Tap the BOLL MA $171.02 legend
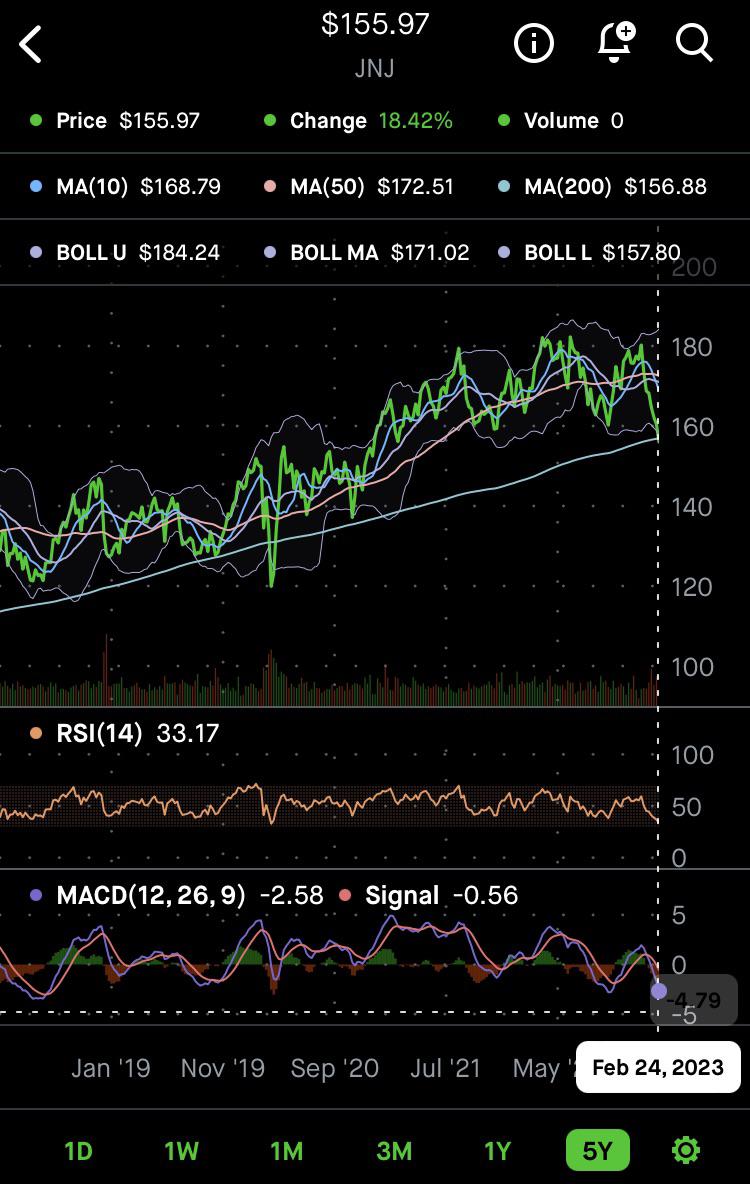750x1184 pixels. tap(366, 252)
